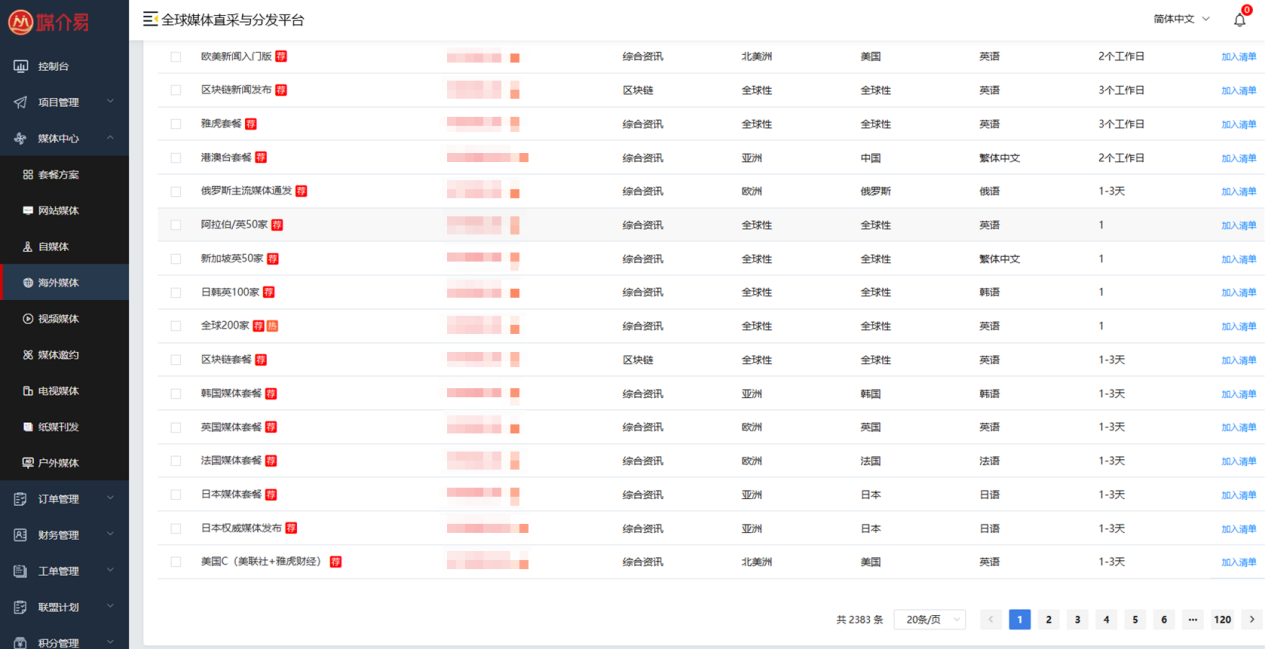Click the 户外媒体 monitor icon
The image size is (1265, 649).
[28, 463]
